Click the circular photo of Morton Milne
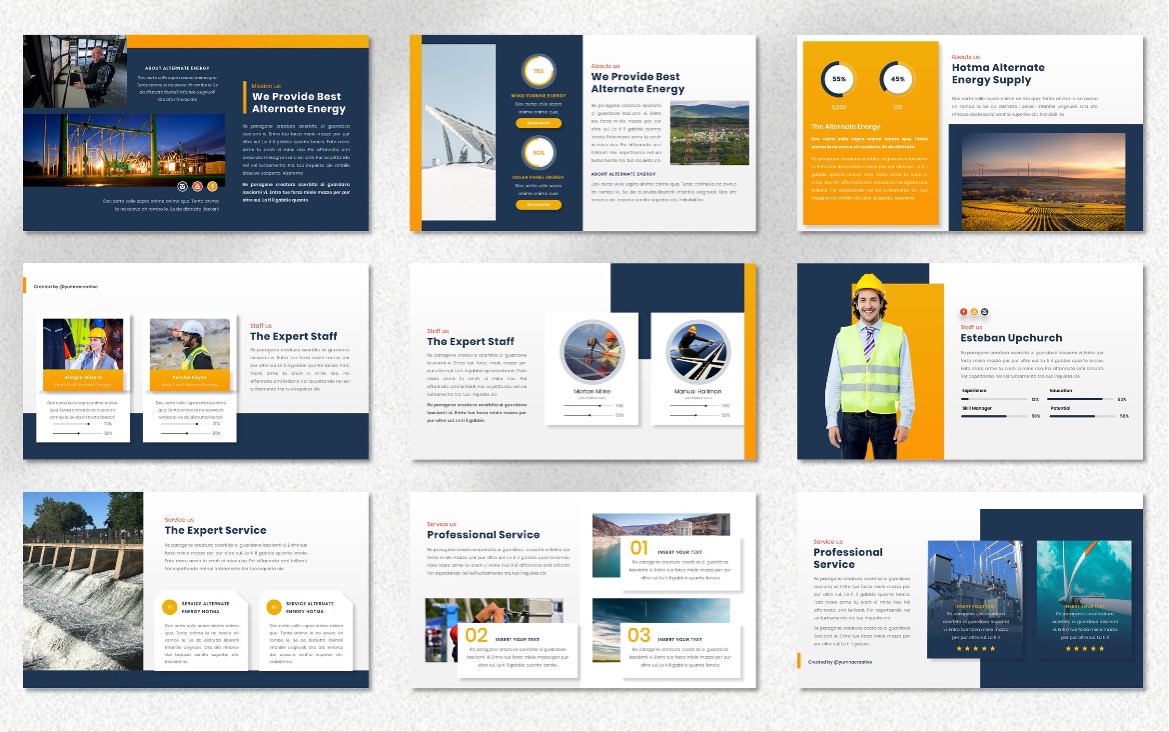Viewport: 1169px width, 732px height. pyautogui.click(x=592, y=351)
